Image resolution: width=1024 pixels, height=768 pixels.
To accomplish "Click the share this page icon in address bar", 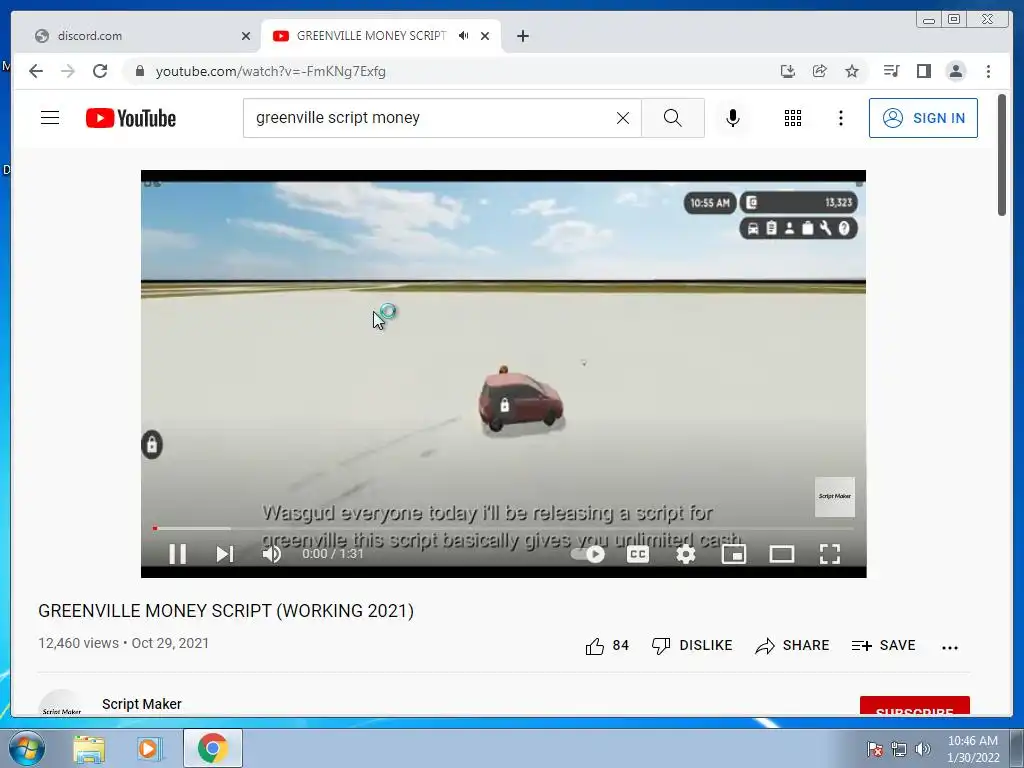I will 820,71.
